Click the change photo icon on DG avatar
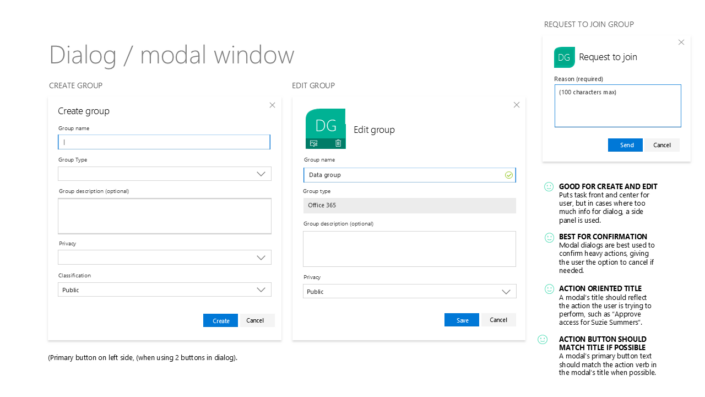The height and width of the screenshot is (397, 705). (314, 143)
